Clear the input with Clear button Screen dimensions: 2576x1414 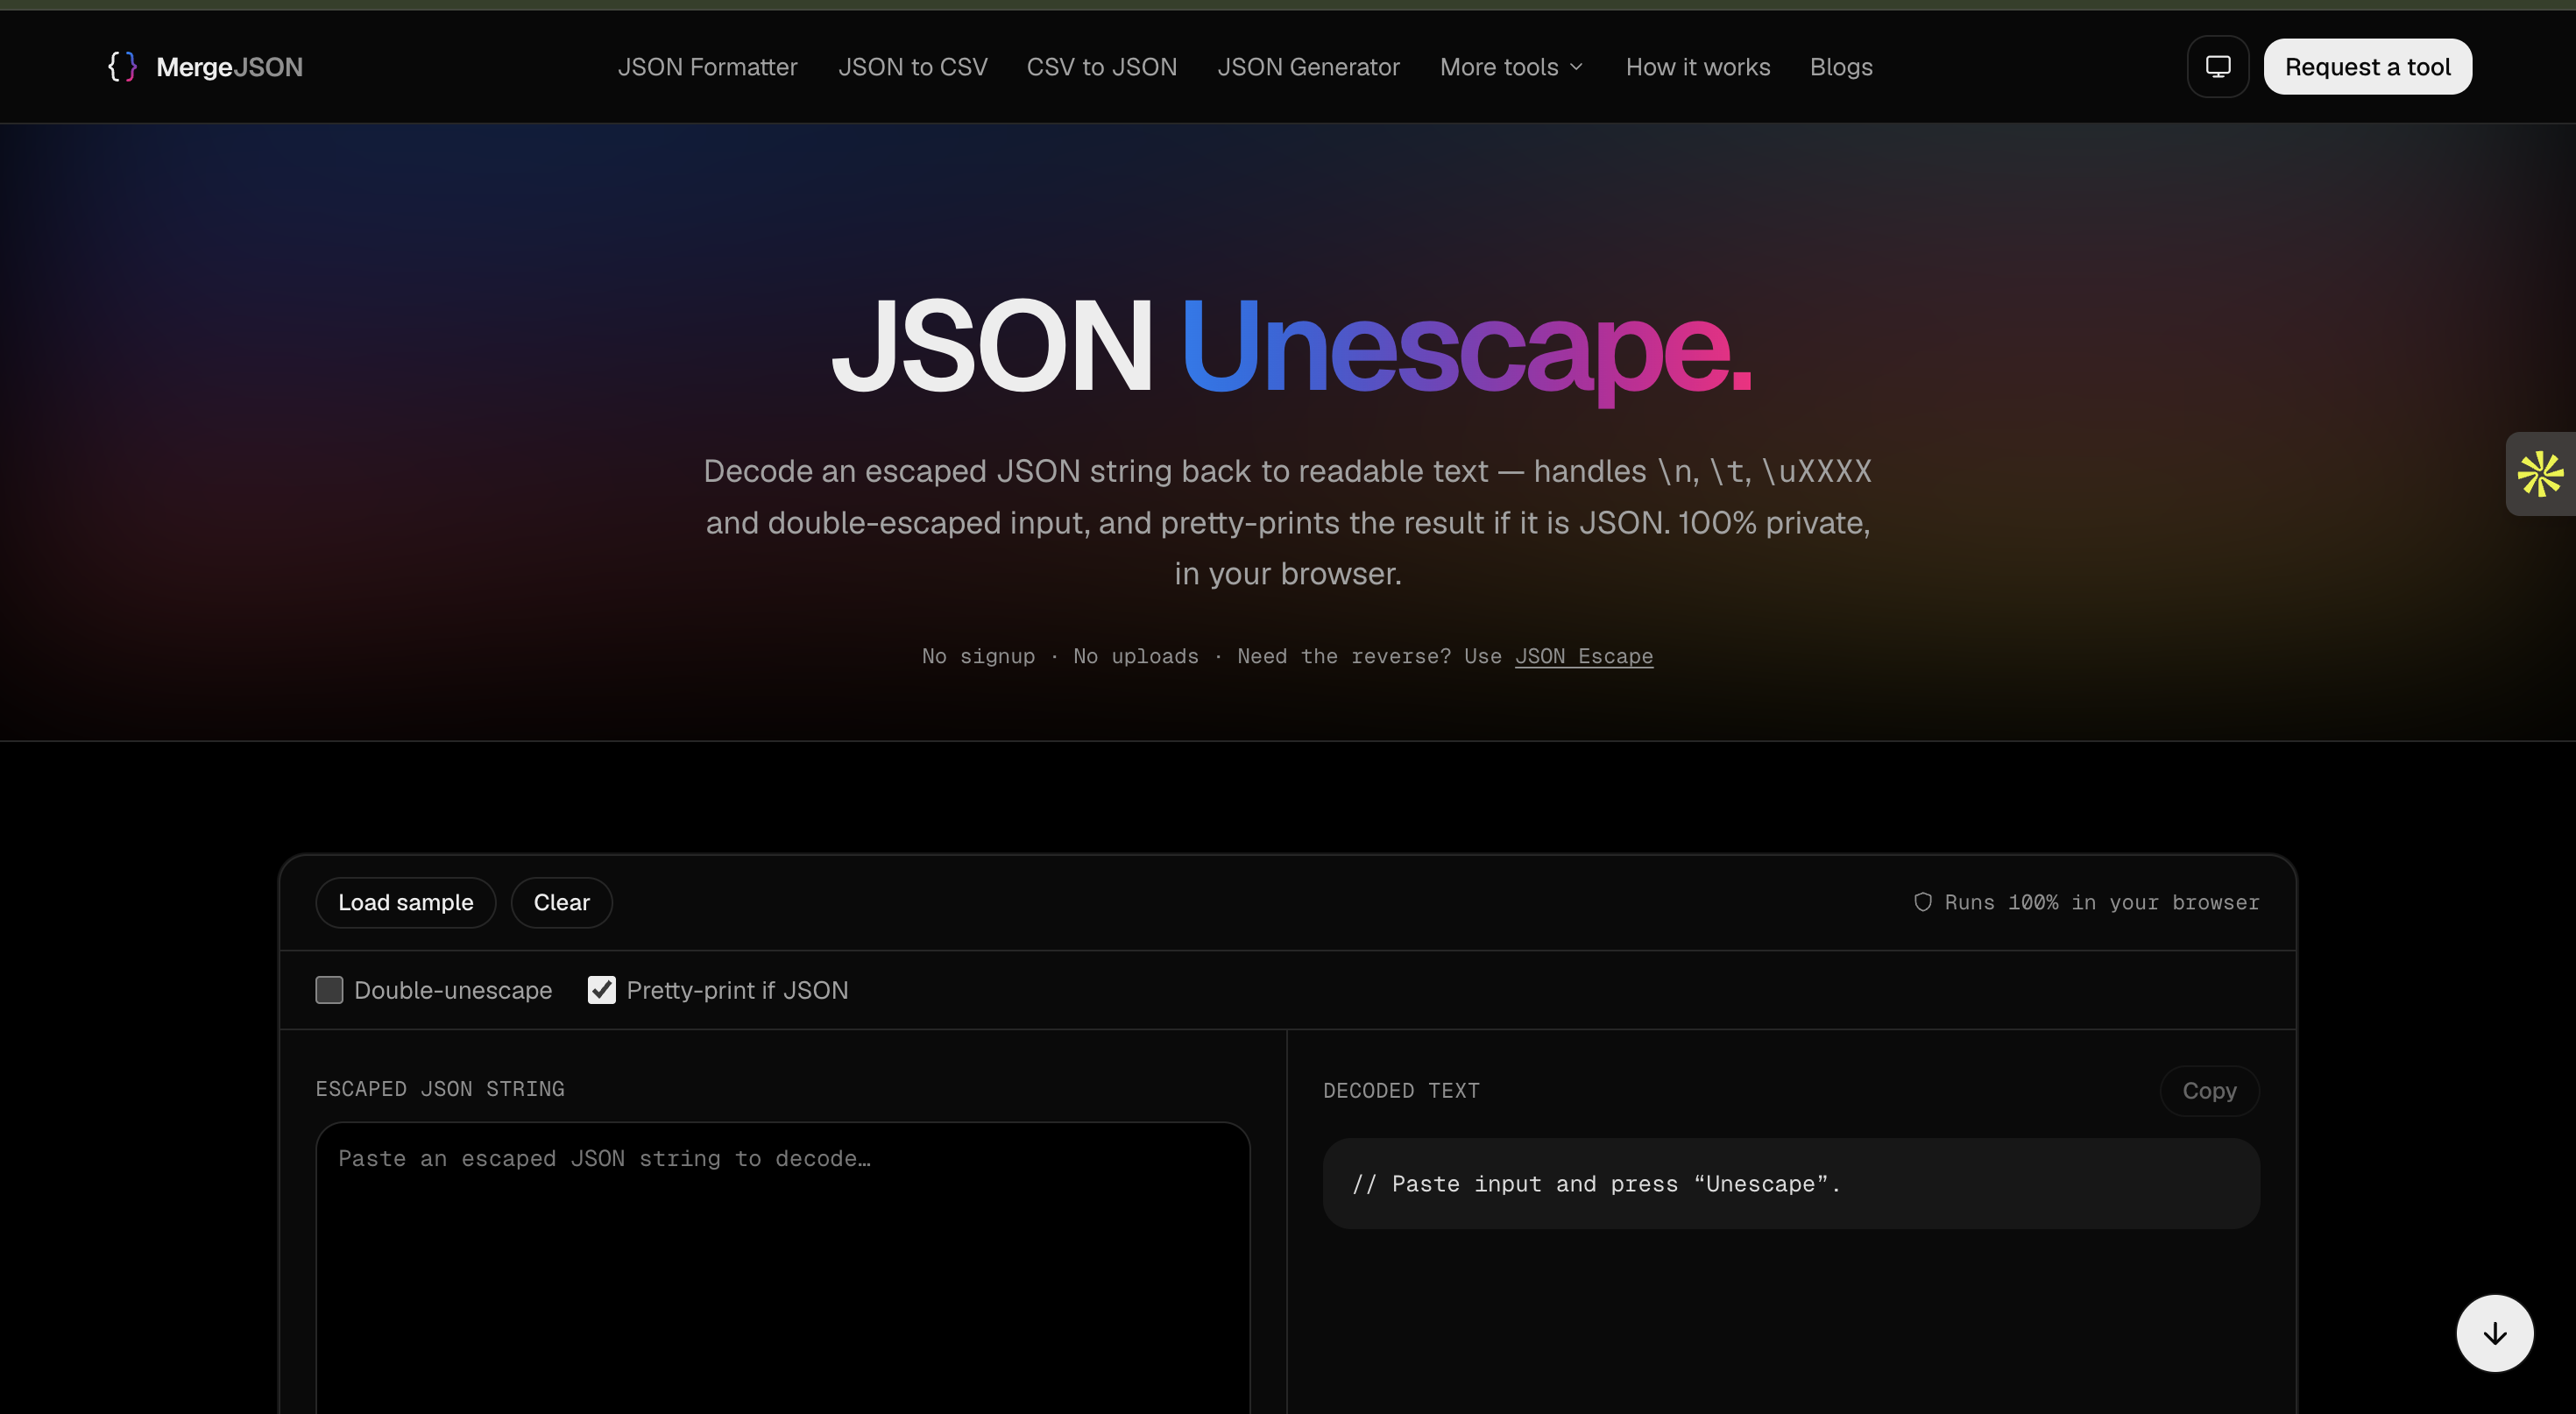click(561, 902)
